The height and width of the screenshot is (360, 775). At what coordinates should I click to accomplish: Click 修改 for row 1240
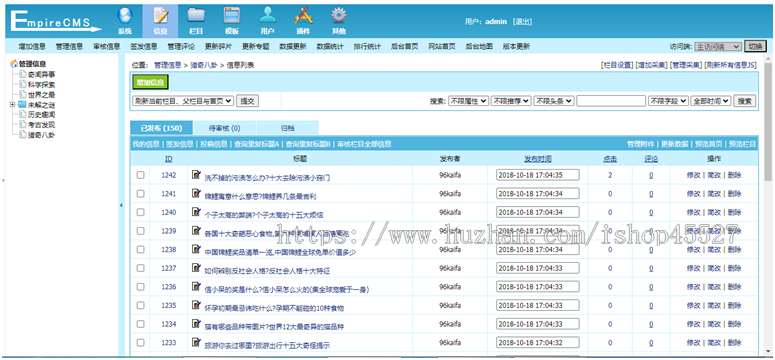click(x=693, y=212)
